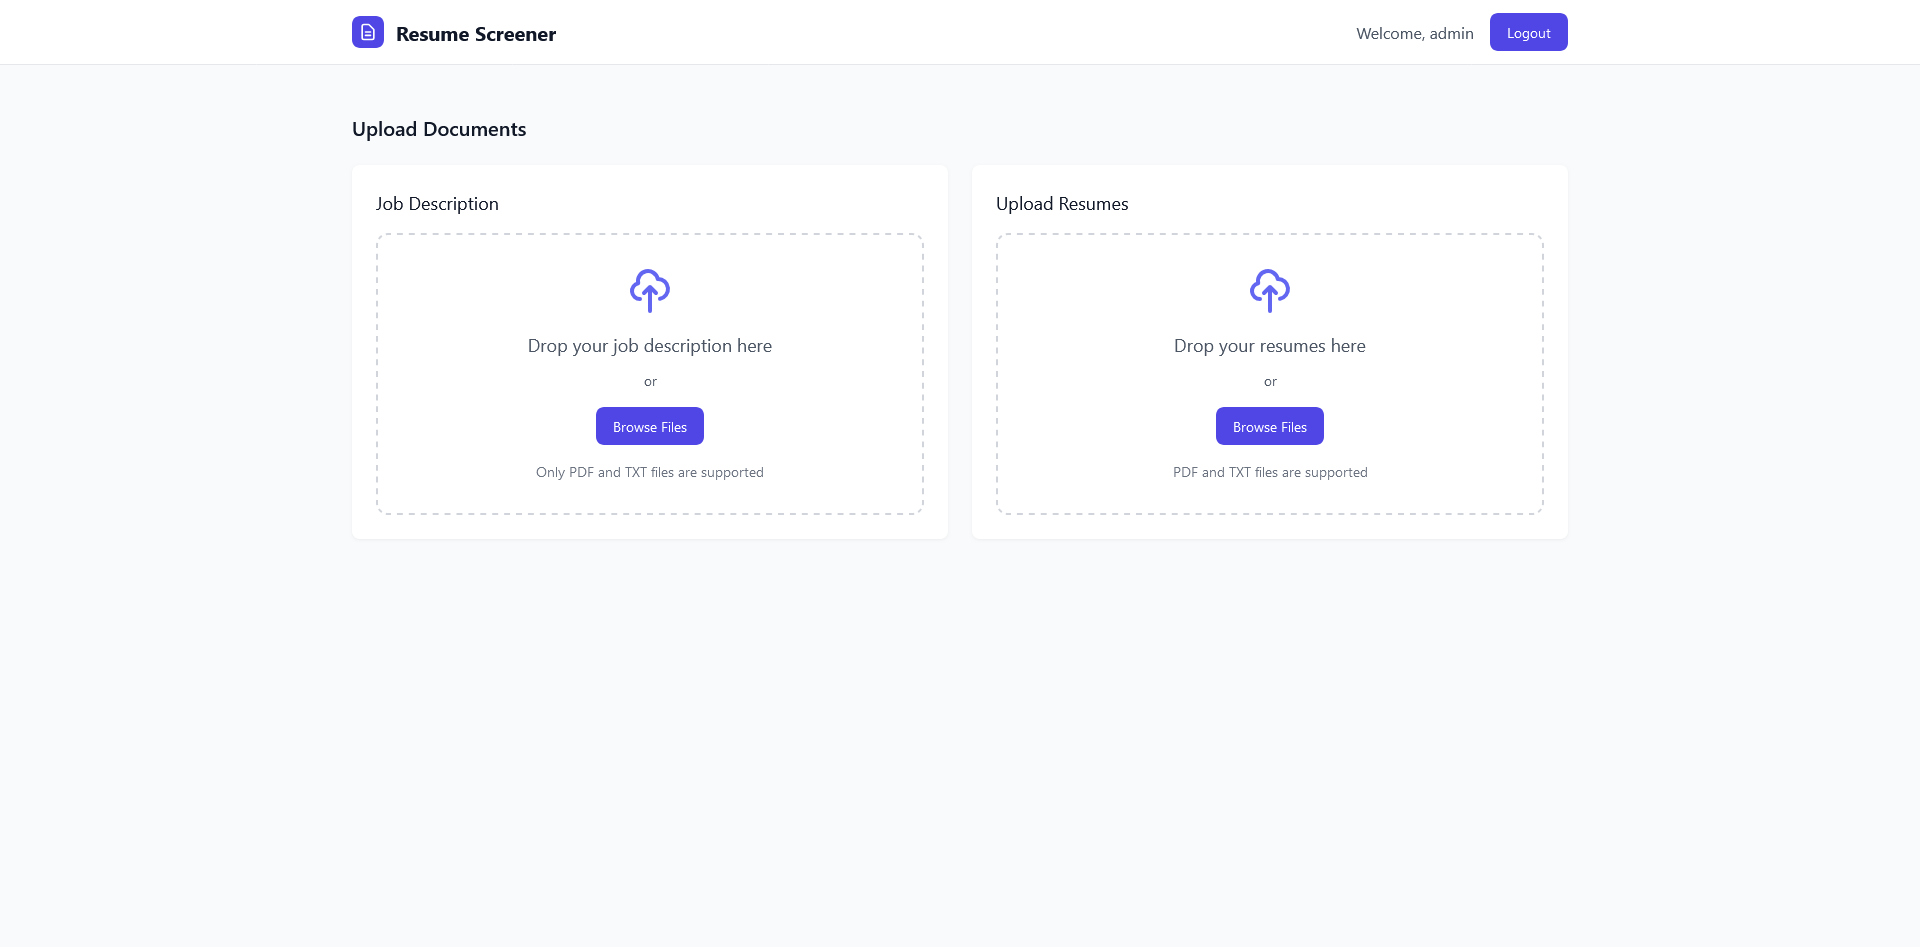Viewport: 1920px width, 947px height.
Task: Click the Upload Resumes card title
Action: (1061, 203)
